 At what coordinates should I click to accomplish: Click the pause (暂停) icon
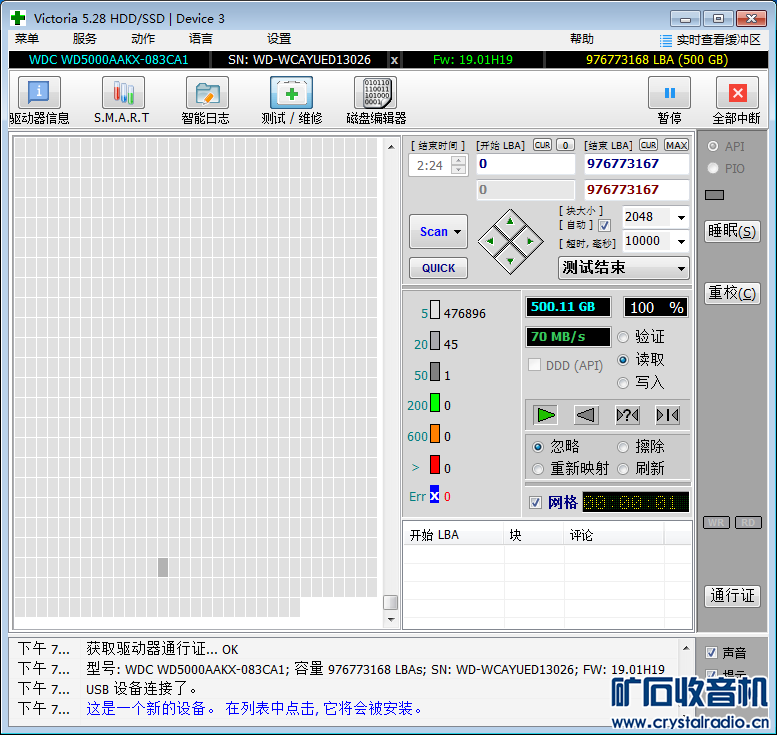[669, 92]
